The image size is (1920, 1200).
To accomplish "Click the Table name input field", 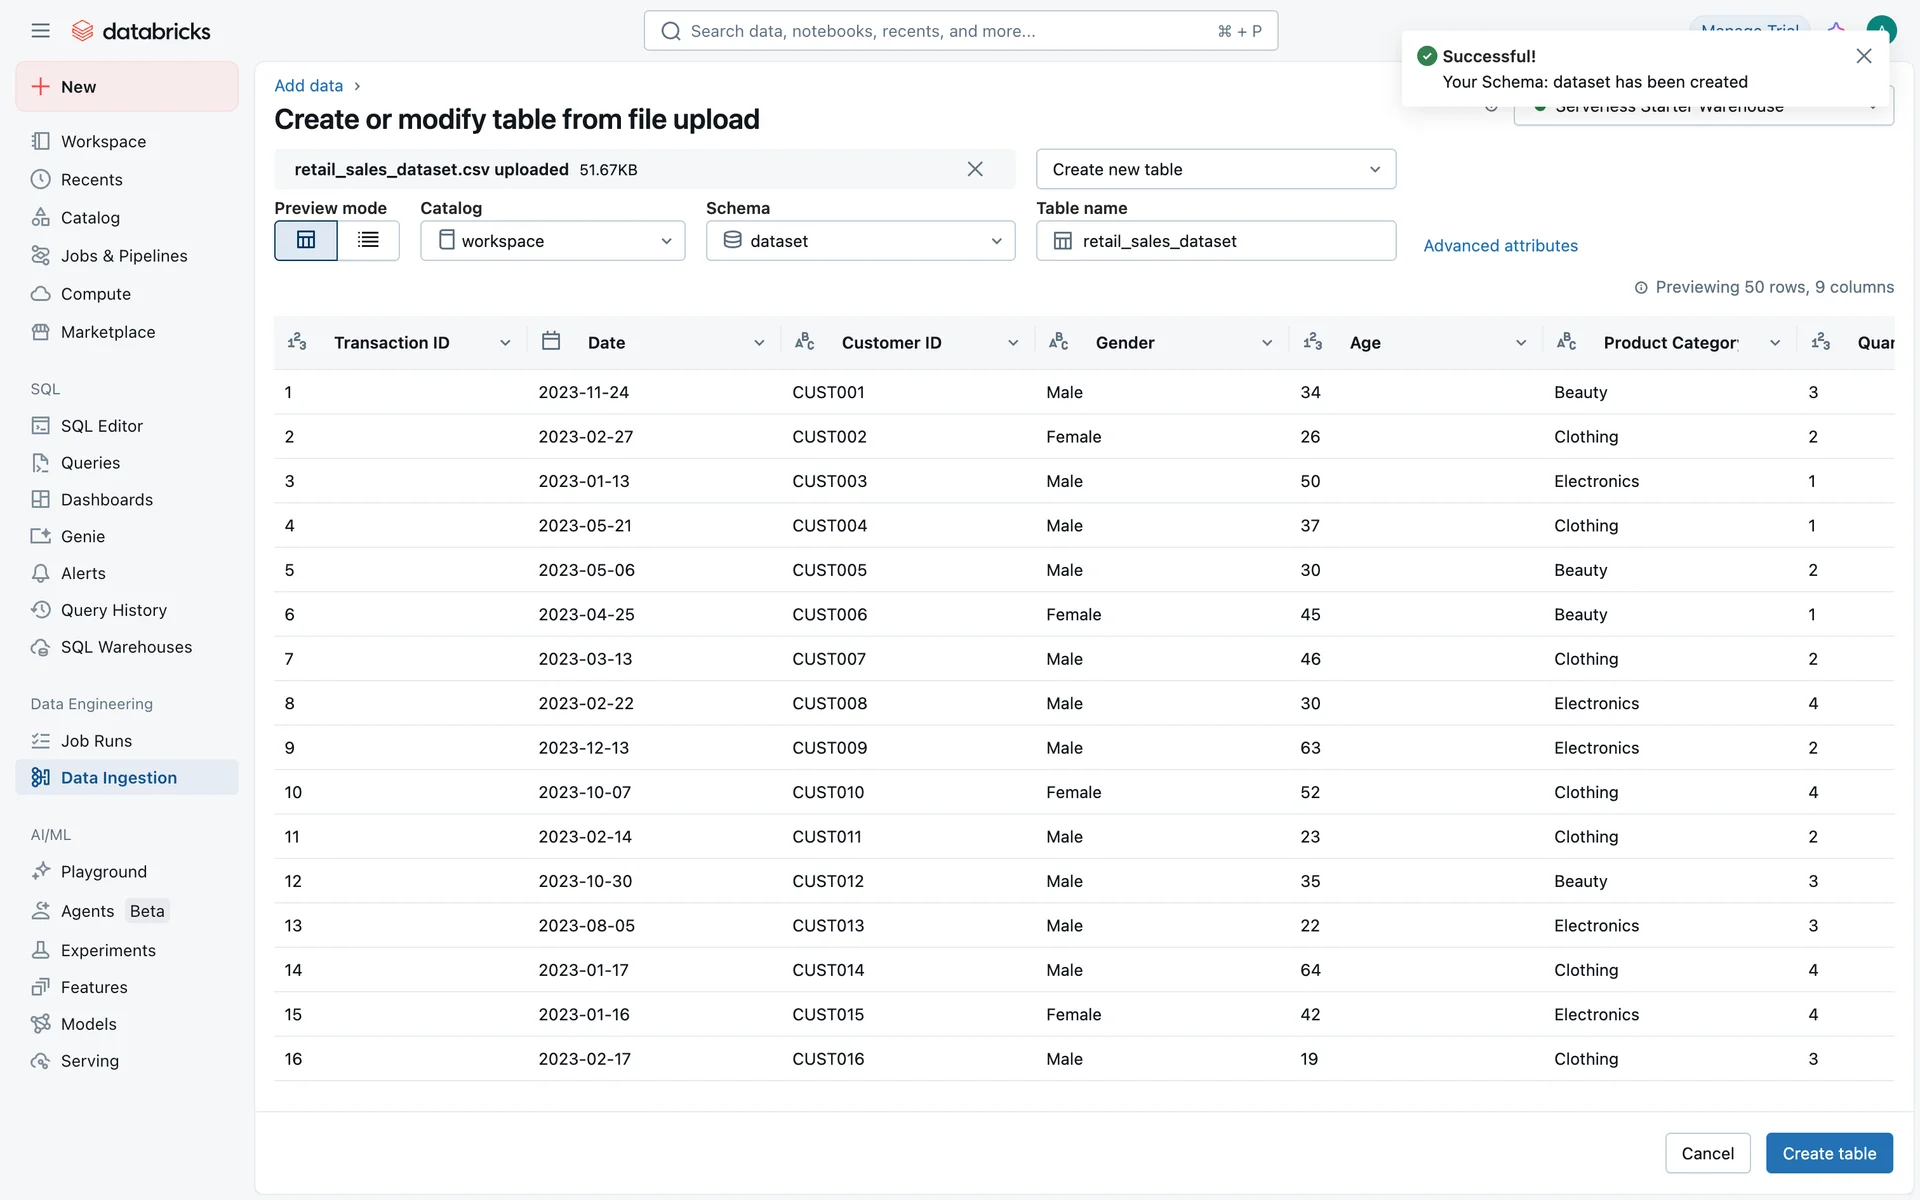I will 1230,241.
